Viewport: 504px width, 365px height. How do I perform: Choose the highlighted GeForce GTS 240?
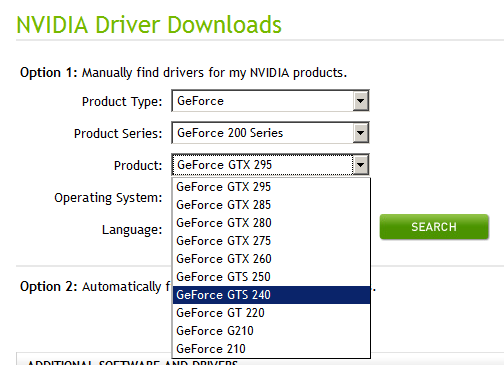[x=271, y=295]
